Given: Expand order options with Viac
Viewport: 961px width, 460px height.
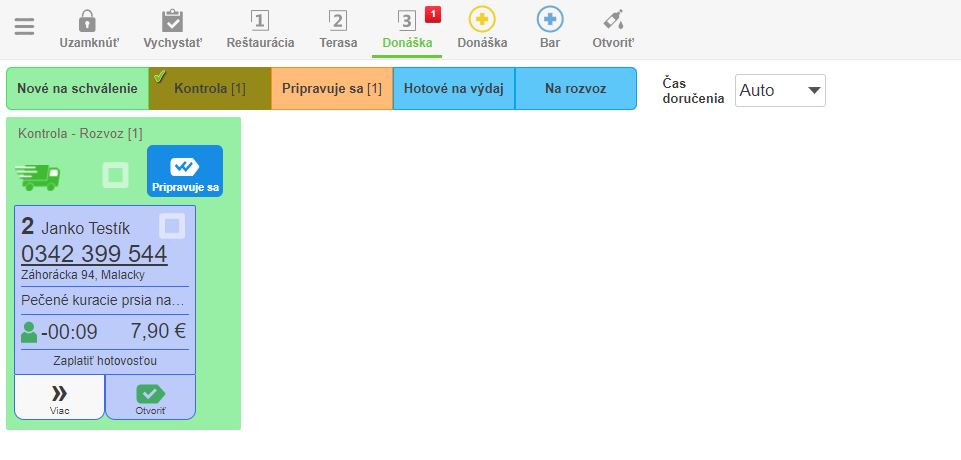Looking at the screenshot, I should [x=59, y=397].
